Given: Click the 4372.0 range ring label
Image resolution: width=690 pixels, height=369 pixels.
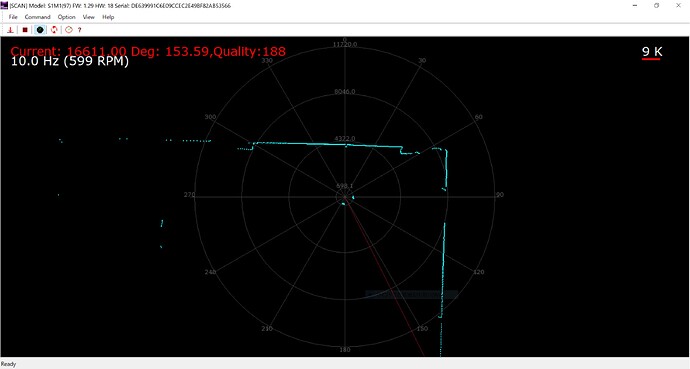Looking at the screenshot, I should click(x=345, y=139).
